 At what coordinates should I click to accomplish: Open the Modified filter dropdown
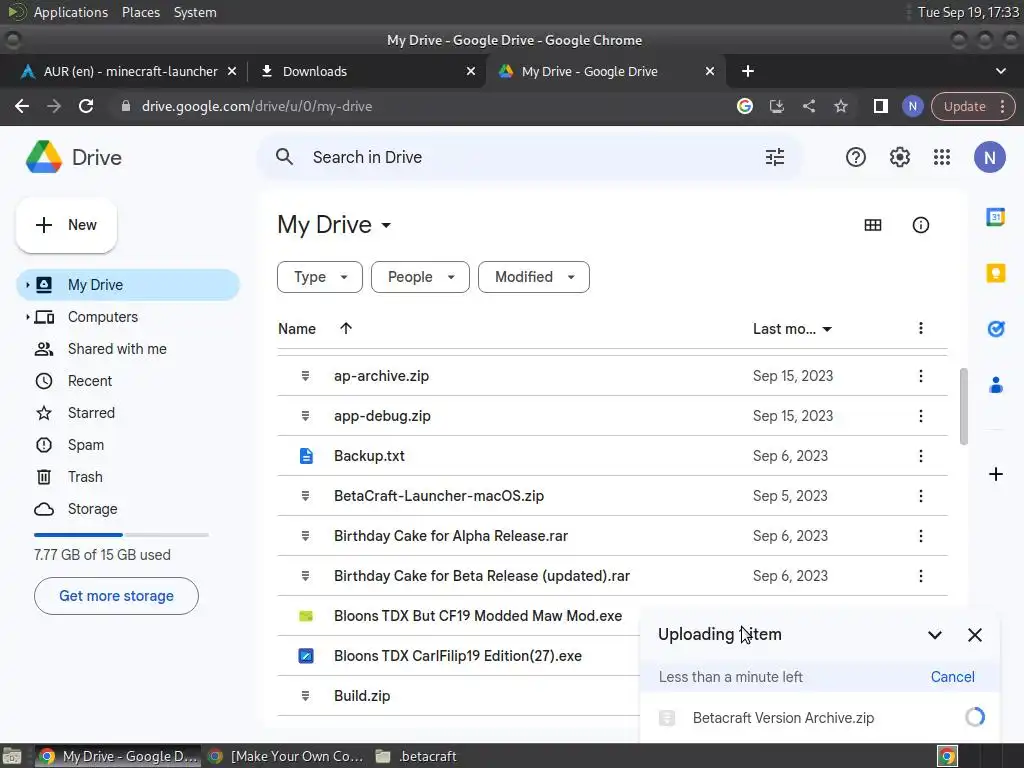534,277
